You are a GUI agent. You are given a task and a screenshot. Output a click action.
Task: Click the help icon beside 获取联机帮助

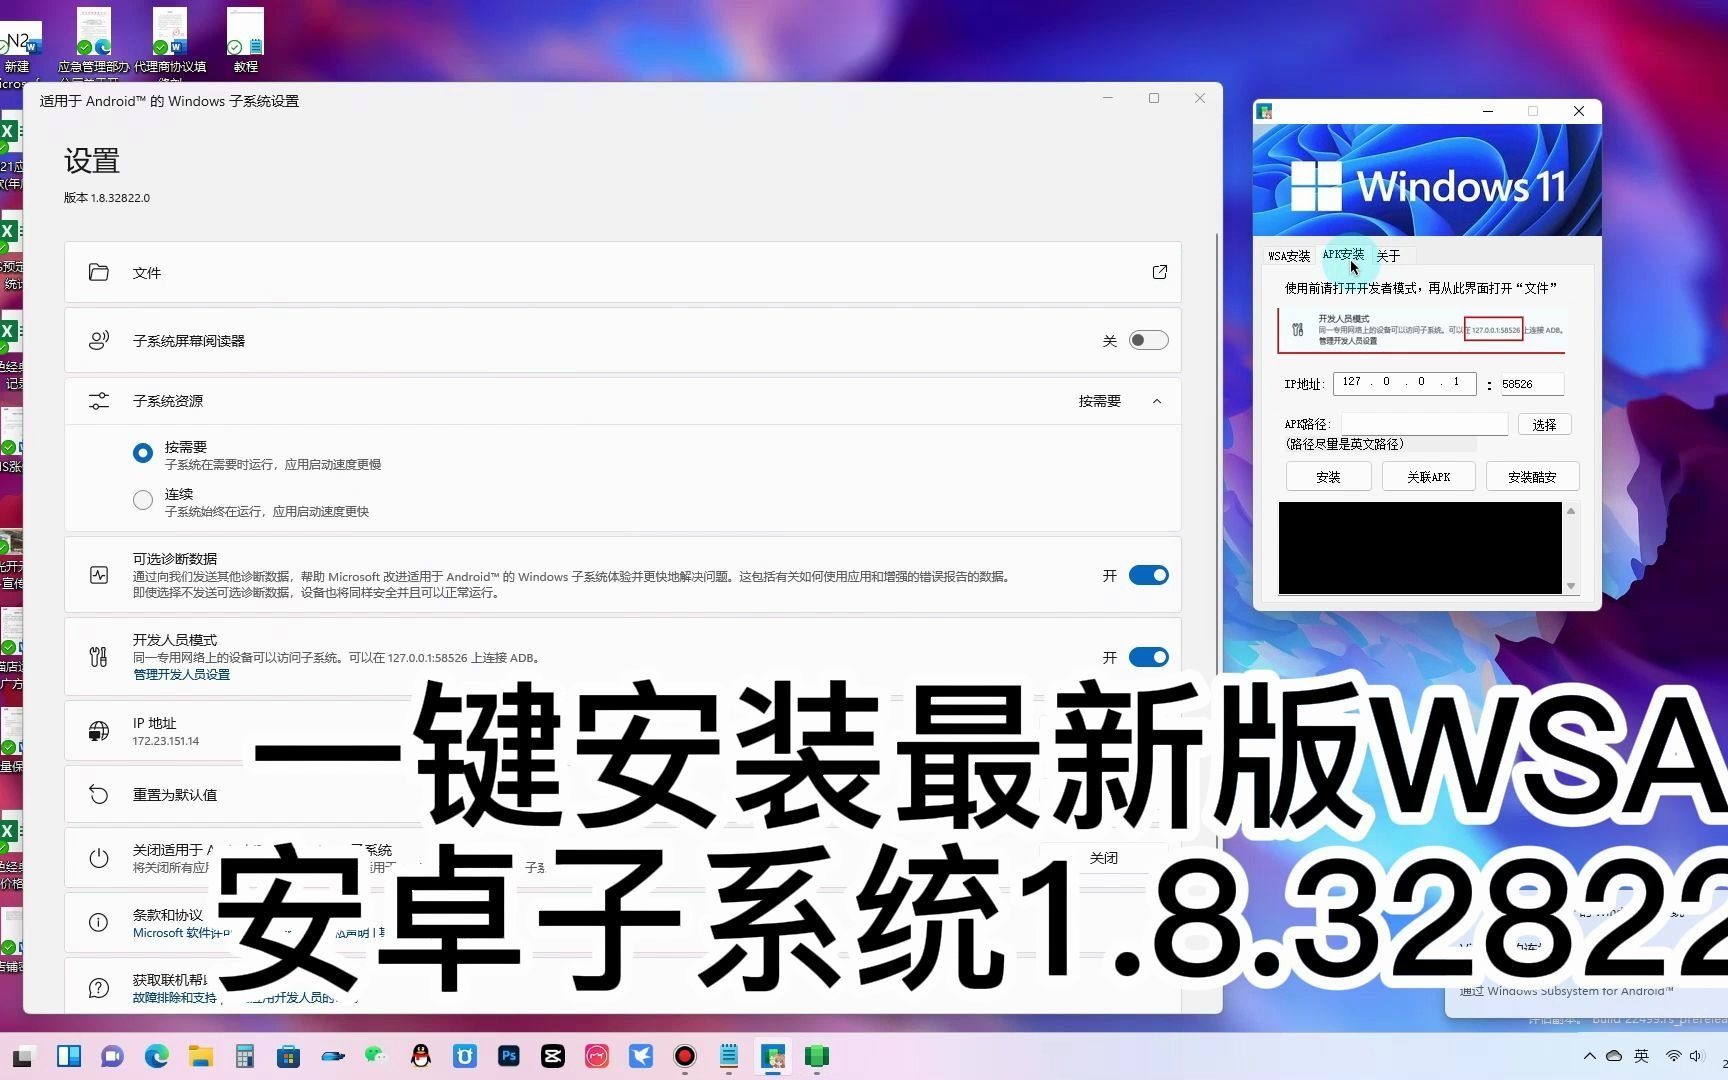pyautogui.click(x=98, y=988)
